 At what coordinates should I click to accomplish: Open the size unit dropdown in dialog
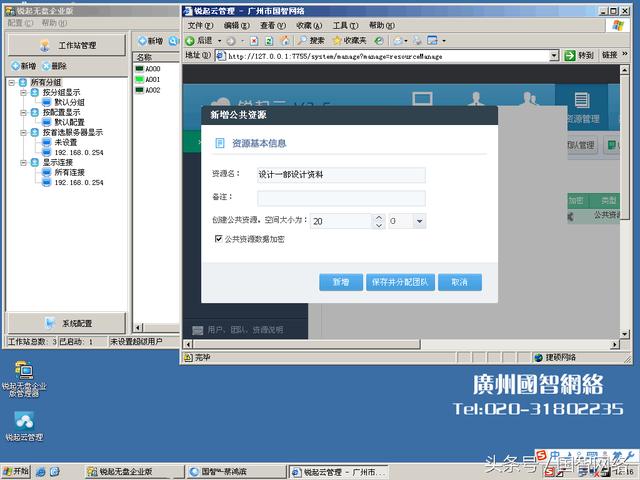tap(419, 221)
